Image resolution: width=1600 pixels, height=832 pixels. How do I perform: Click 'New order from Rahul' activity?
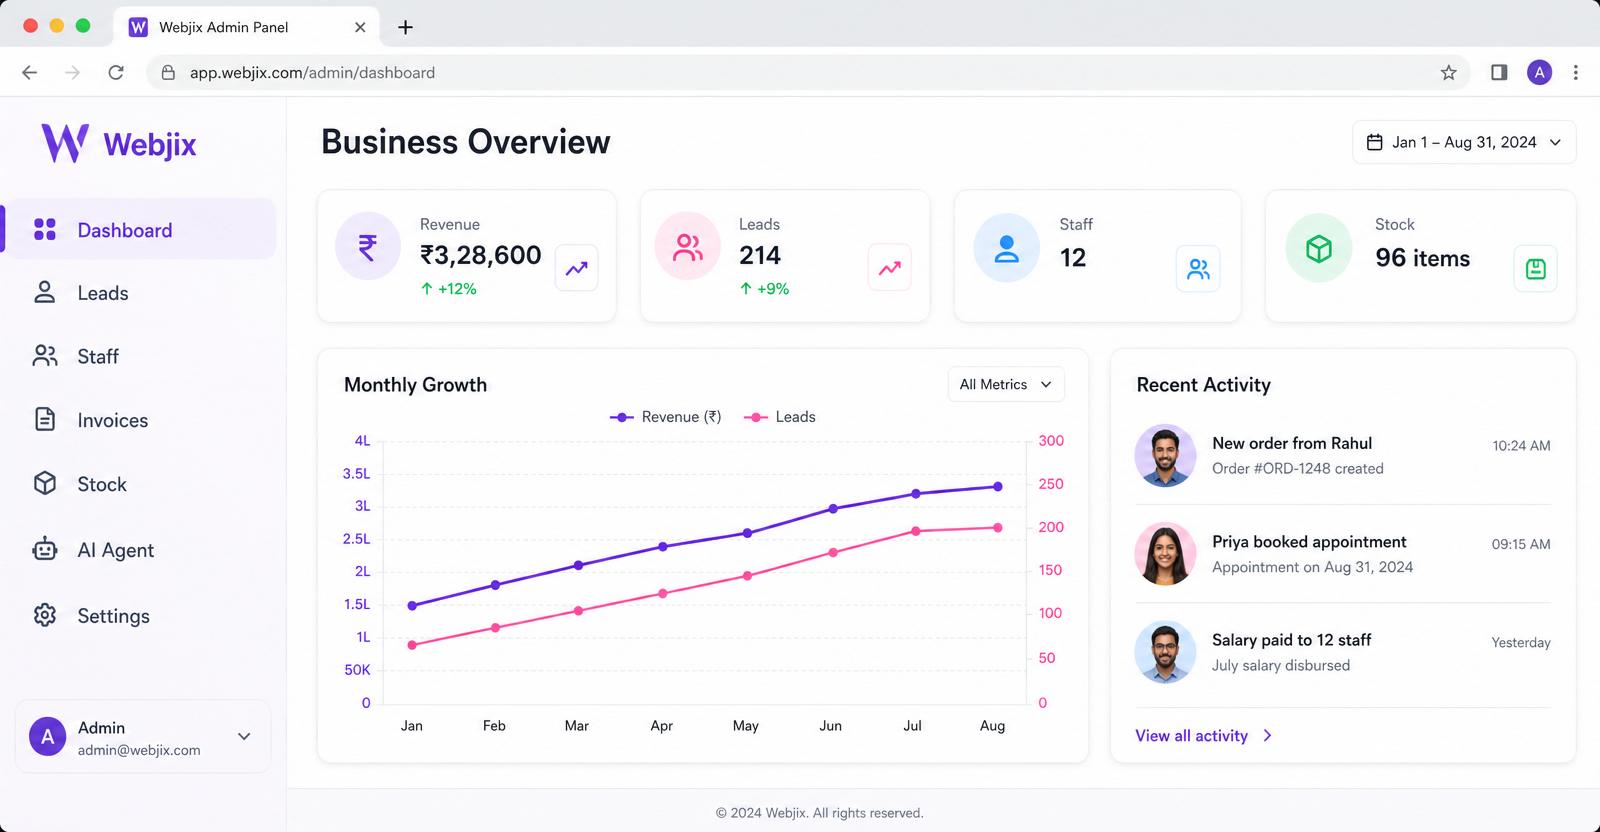[x=1292, y=443]
